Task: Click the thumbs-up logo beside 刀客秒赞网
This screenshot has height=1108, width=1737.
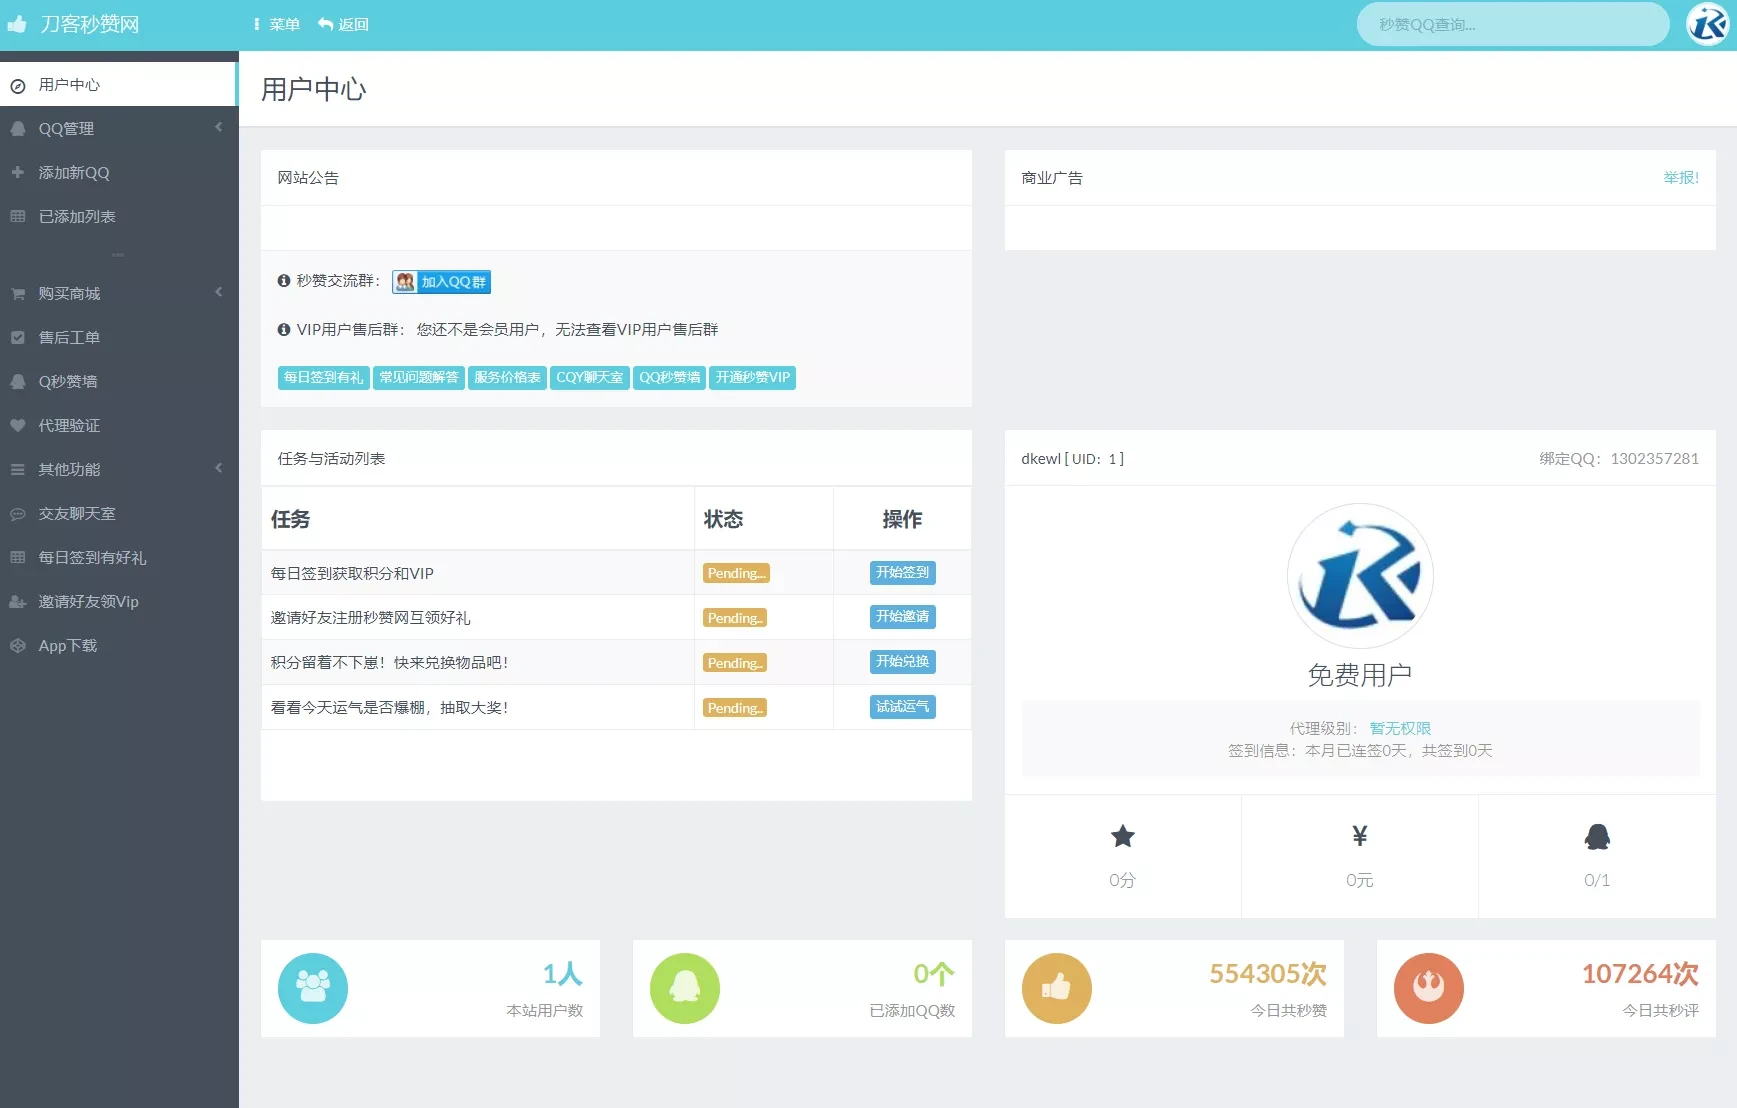Action: point(17,24)
